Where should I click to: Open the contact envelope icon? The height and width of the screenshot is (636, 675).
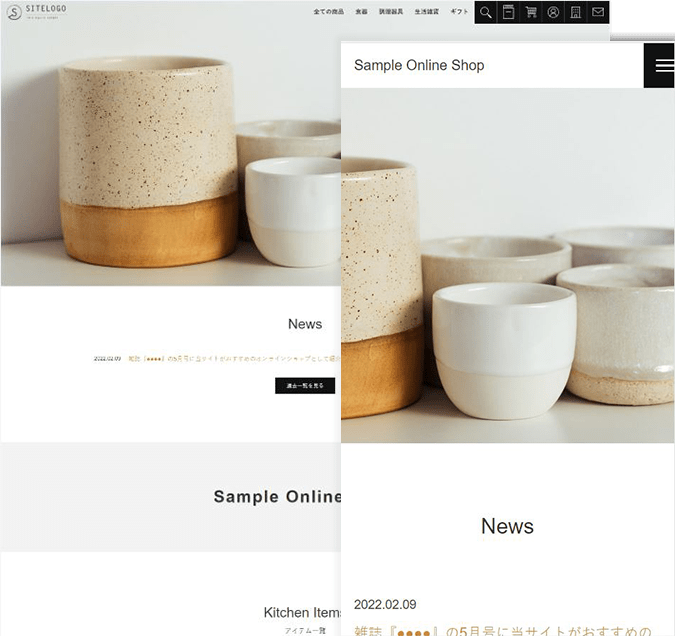coord(598,12)
